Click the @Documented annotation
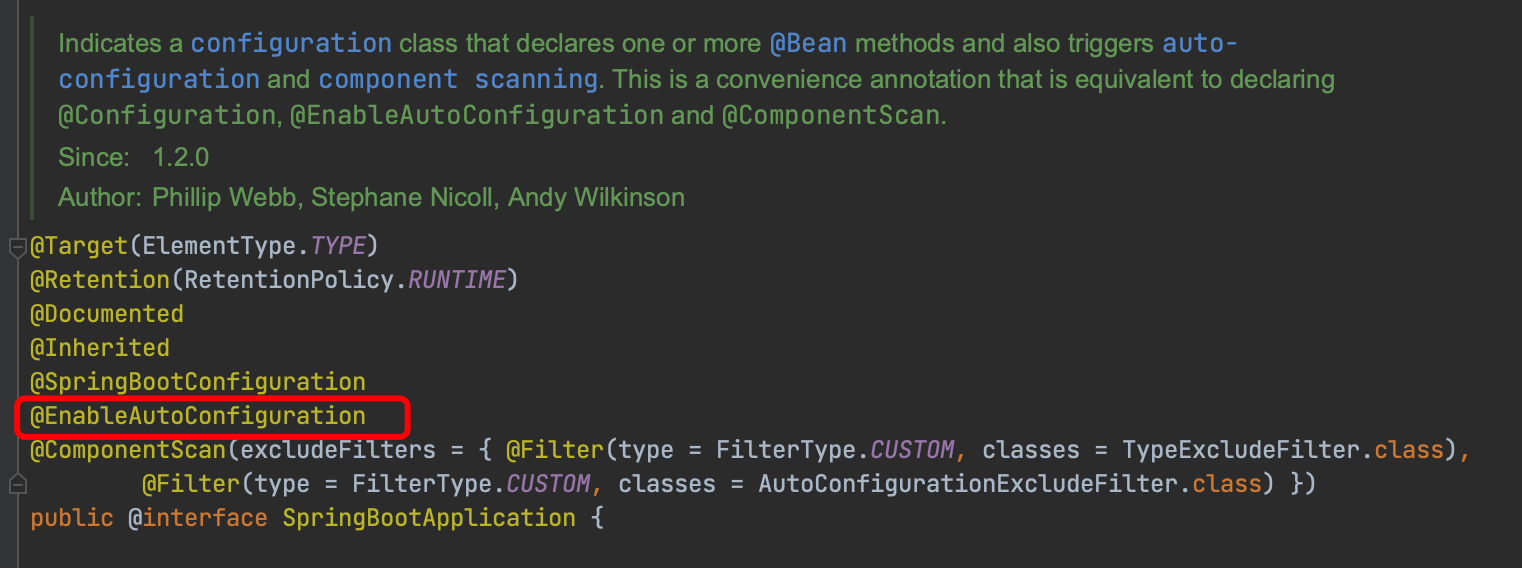This screenshot has height=568, width=1522. 107,314
